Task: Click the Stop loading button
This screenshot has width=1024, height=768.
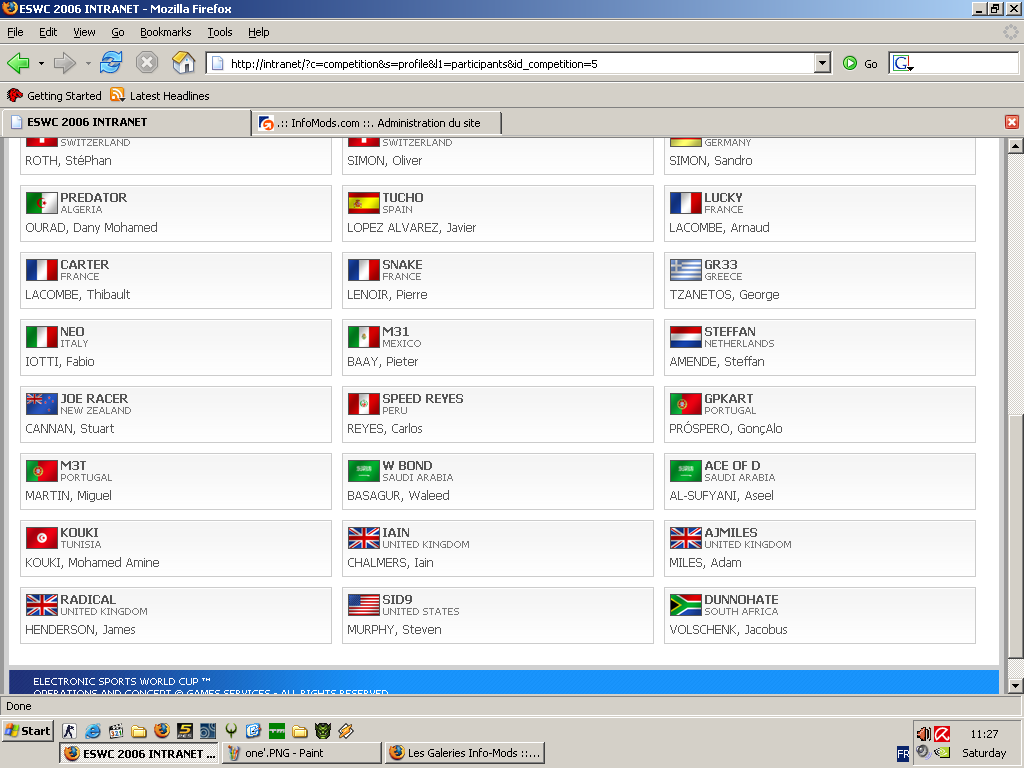Action: pyautogui.click(x=147, y=63)
